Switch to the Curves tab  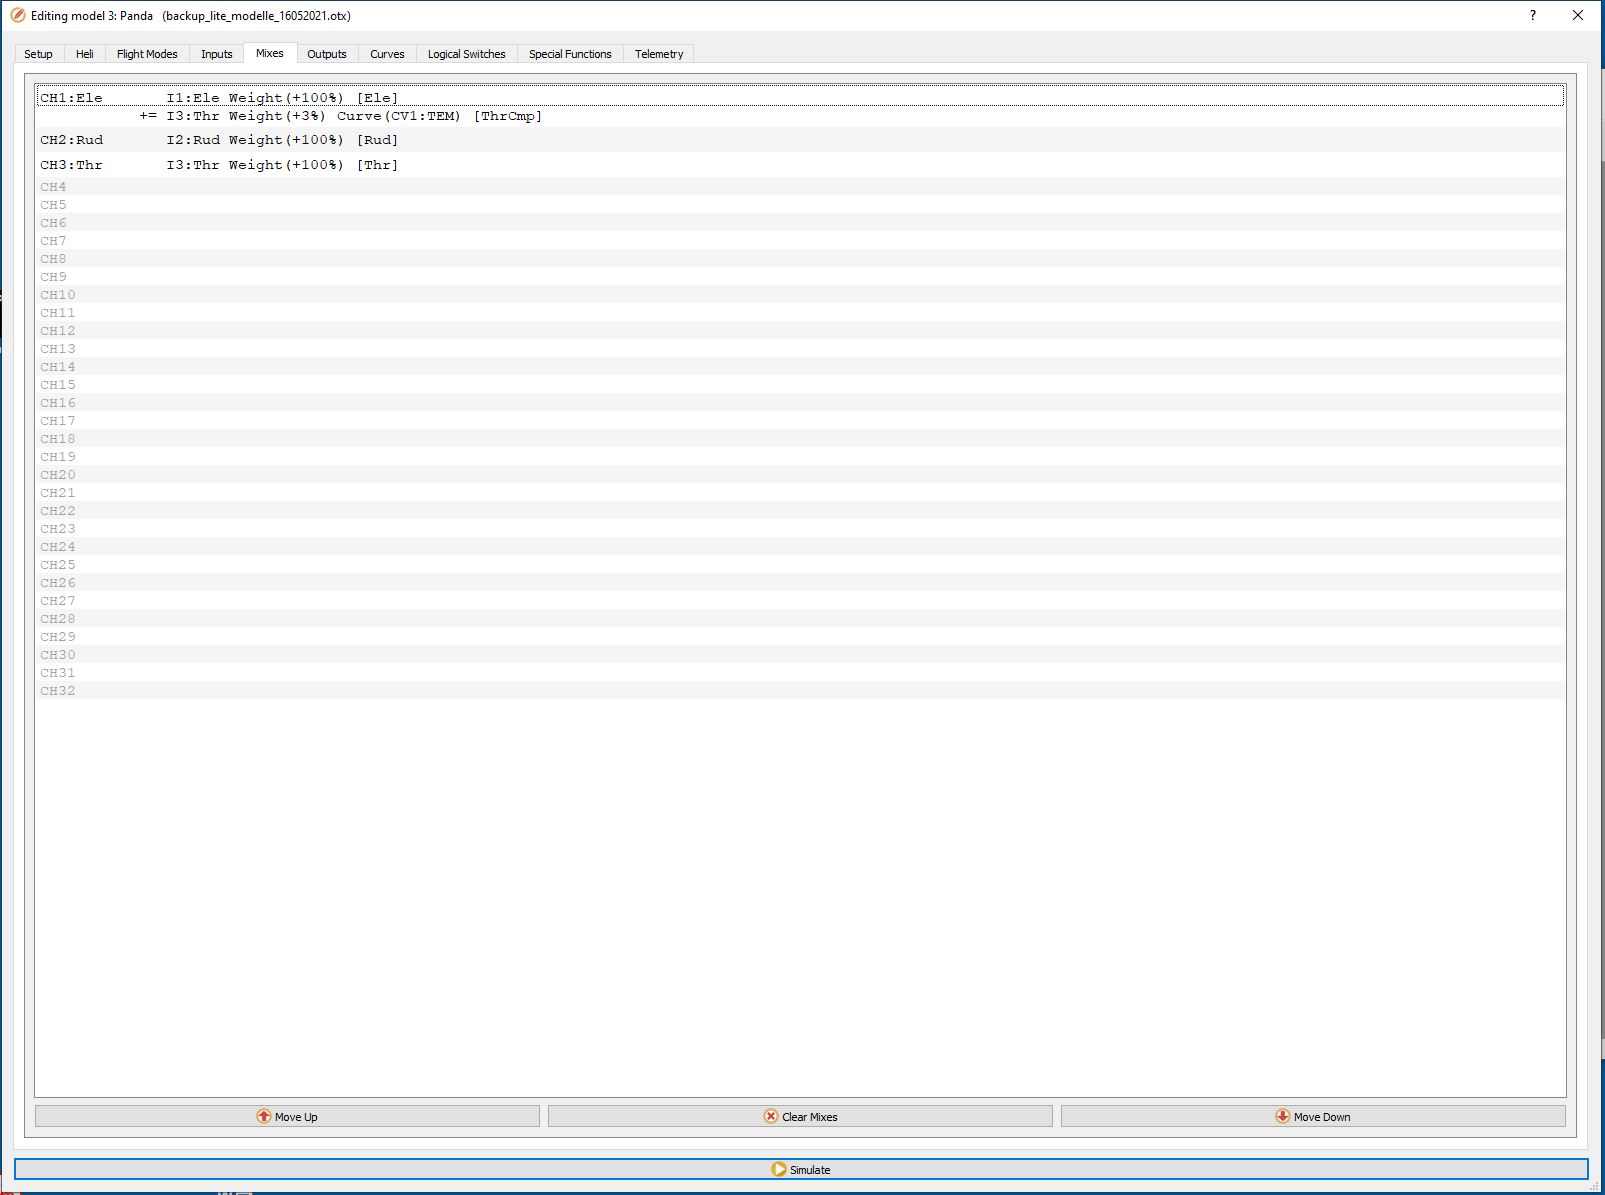[x=387, y=54]
